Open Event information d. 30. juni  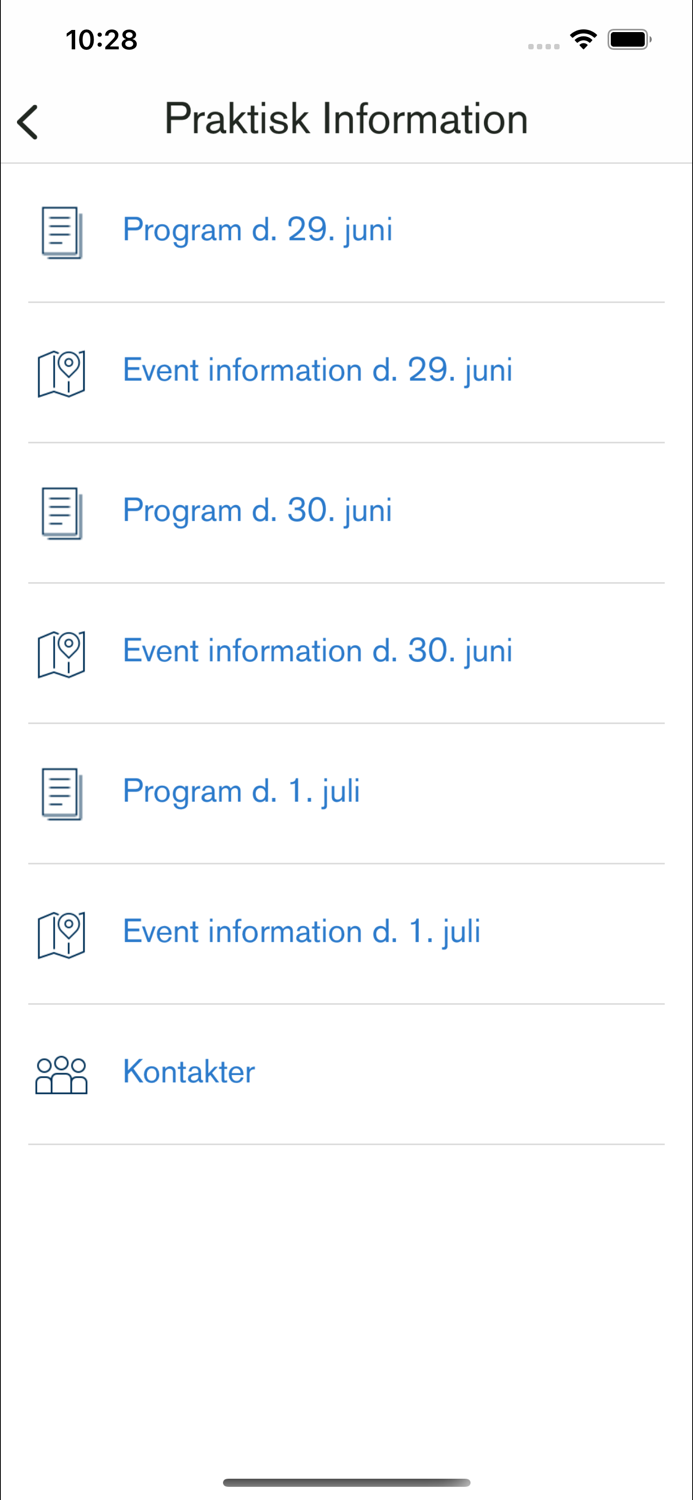(317, 652)
